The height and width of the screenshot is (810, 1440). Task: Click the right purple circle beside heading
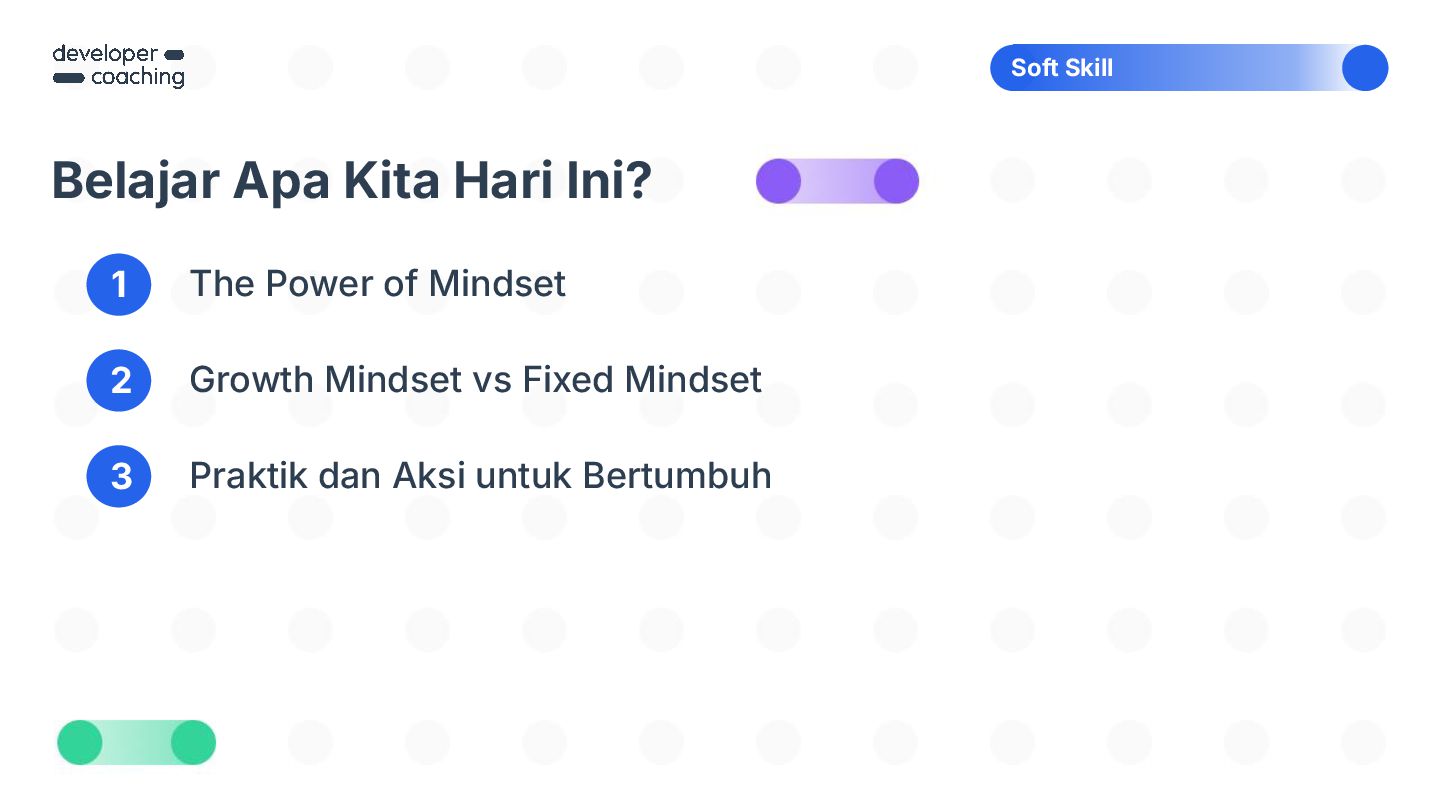(x=896, y=181)
